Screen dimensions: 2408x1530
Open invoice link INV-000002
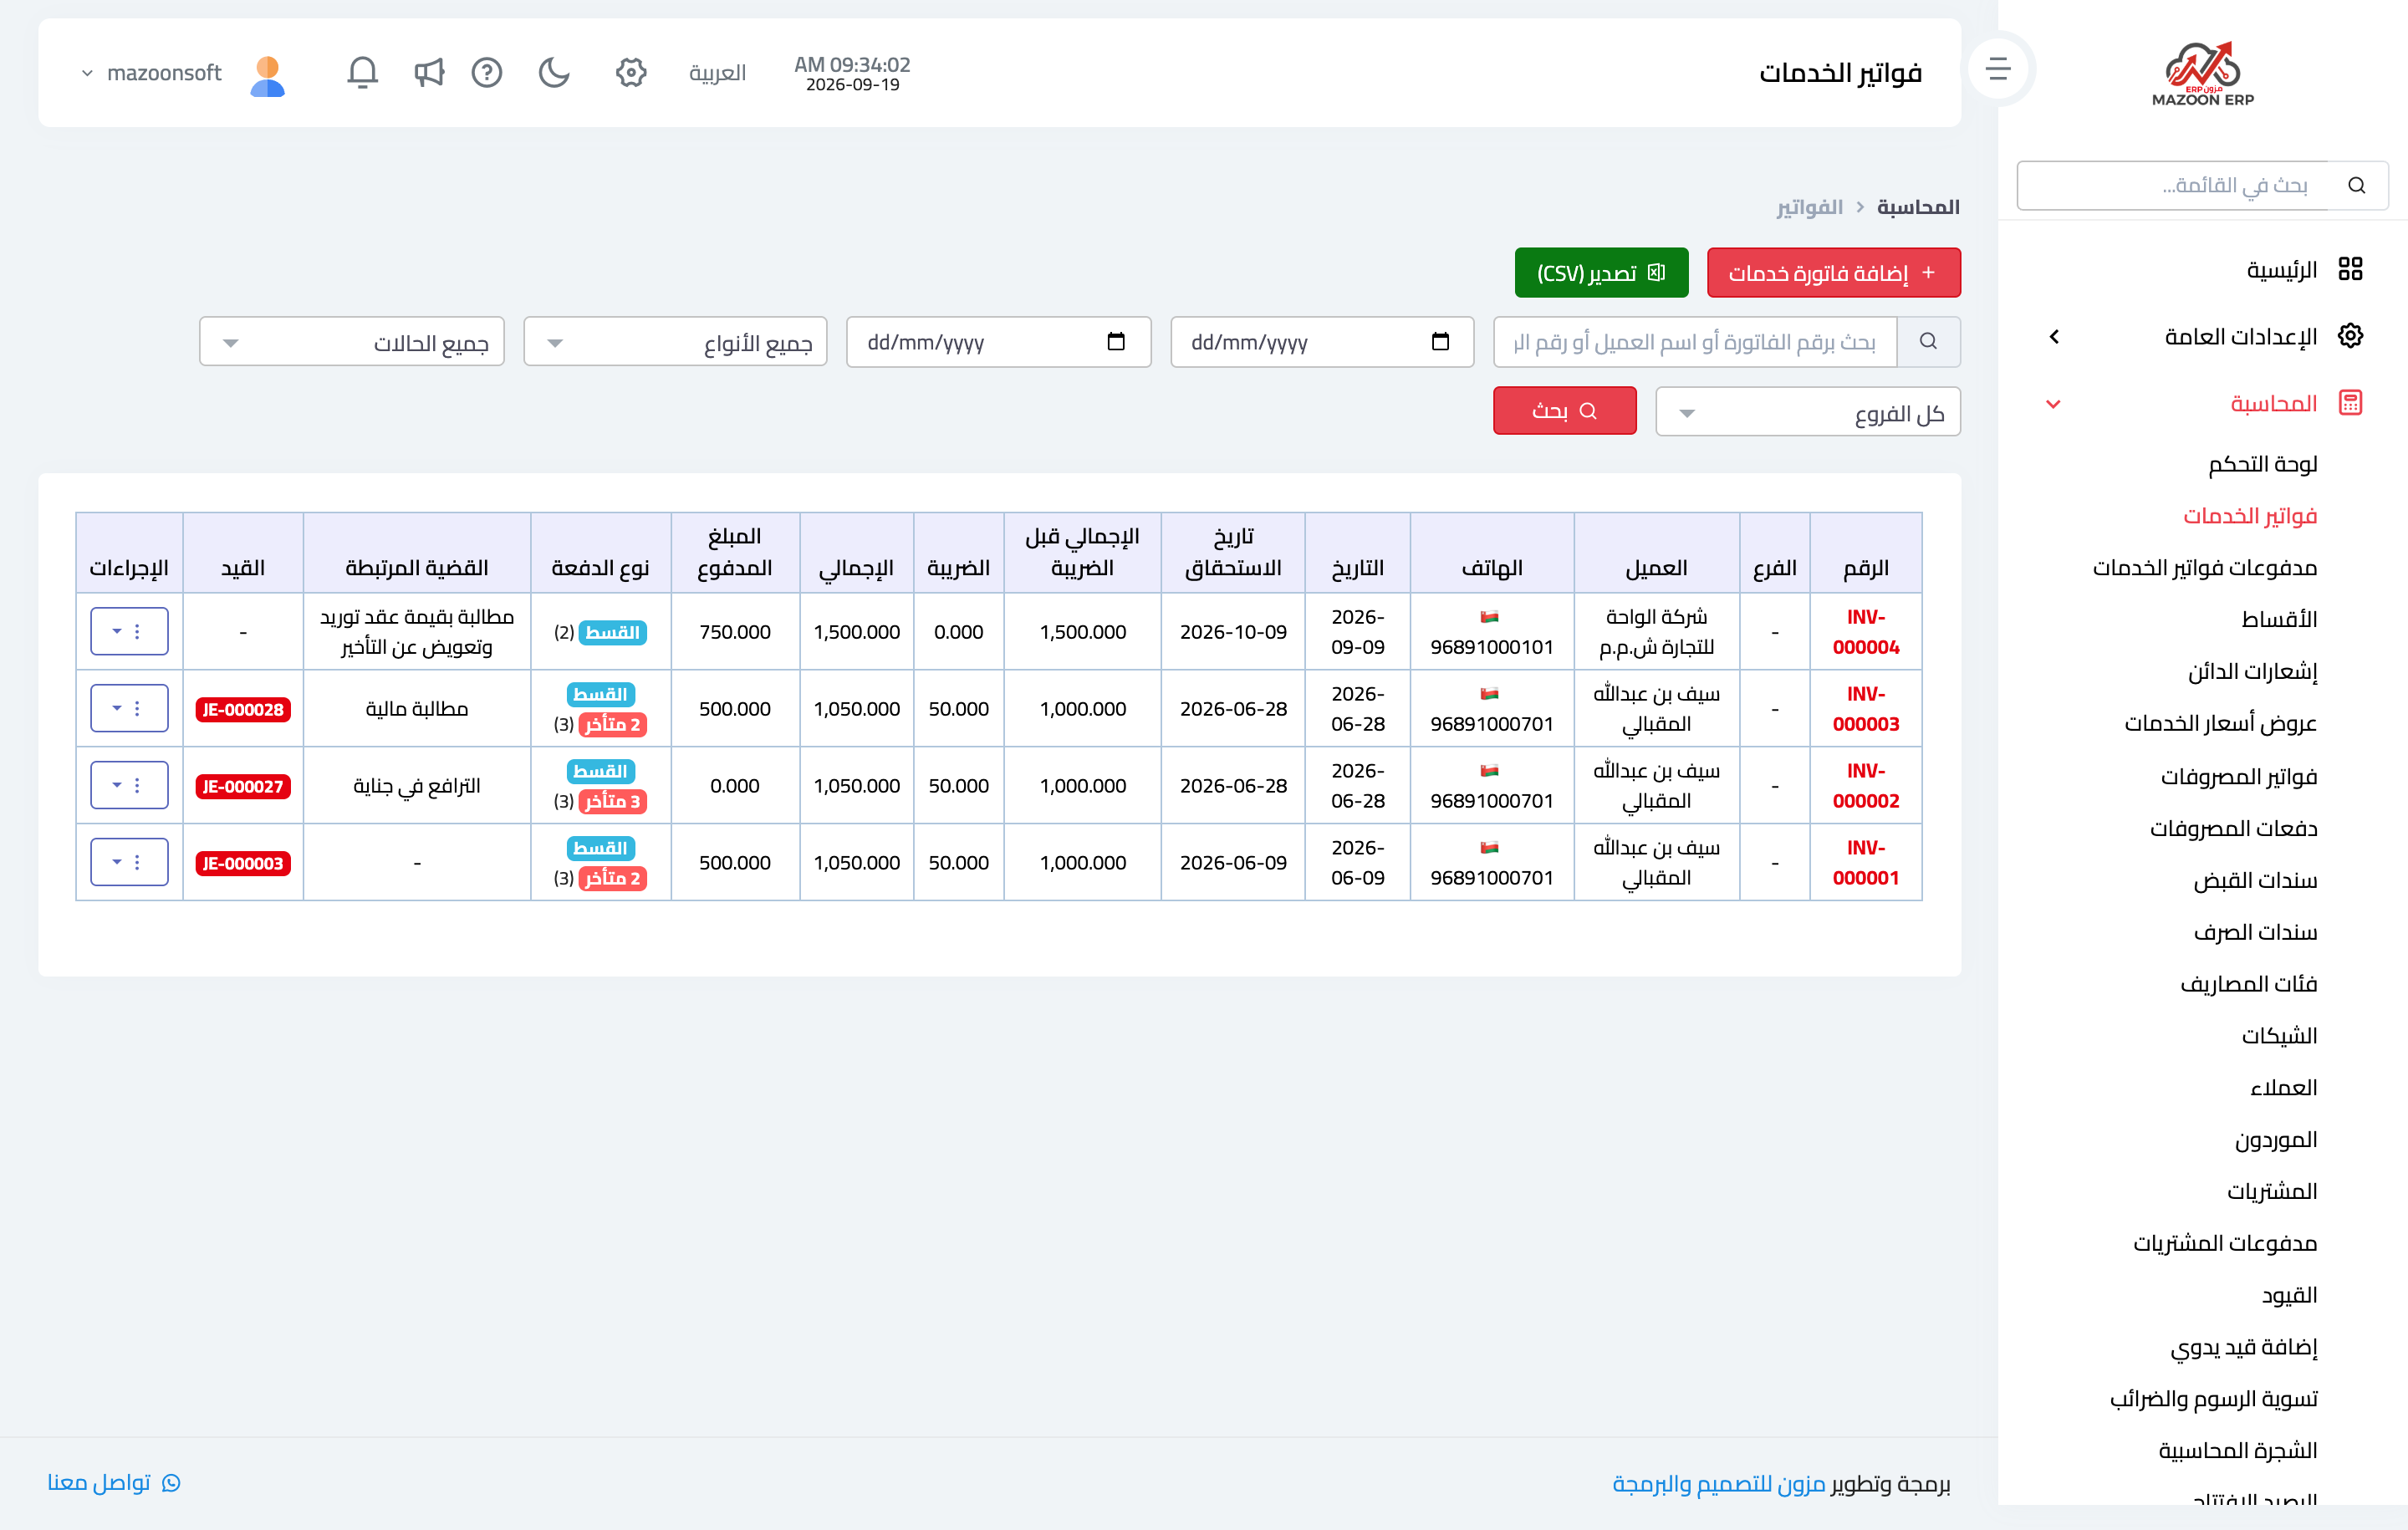pos(1866,786)
